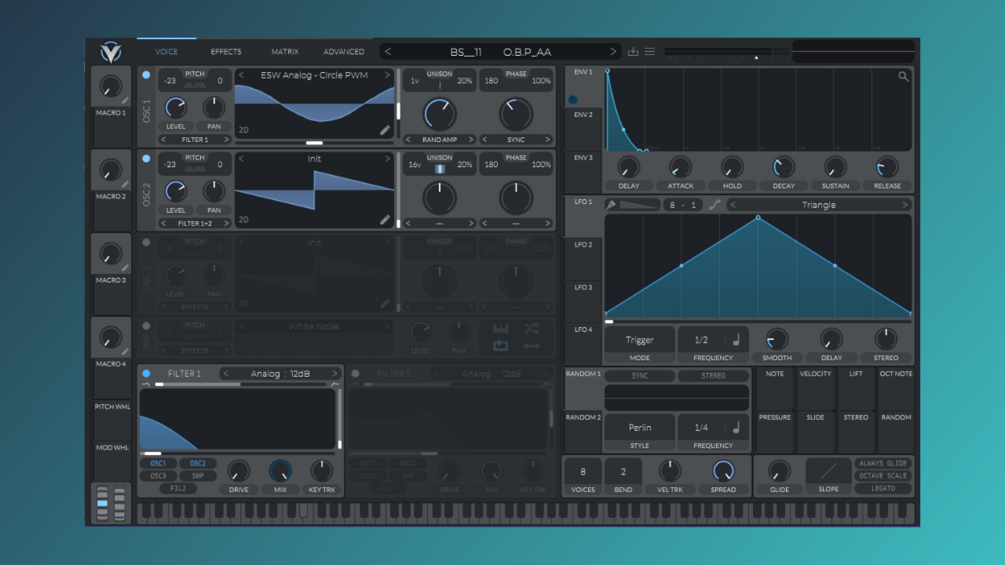Open OSC 1 Filter 1 routing selector
1005x565 pixels.
195,140
